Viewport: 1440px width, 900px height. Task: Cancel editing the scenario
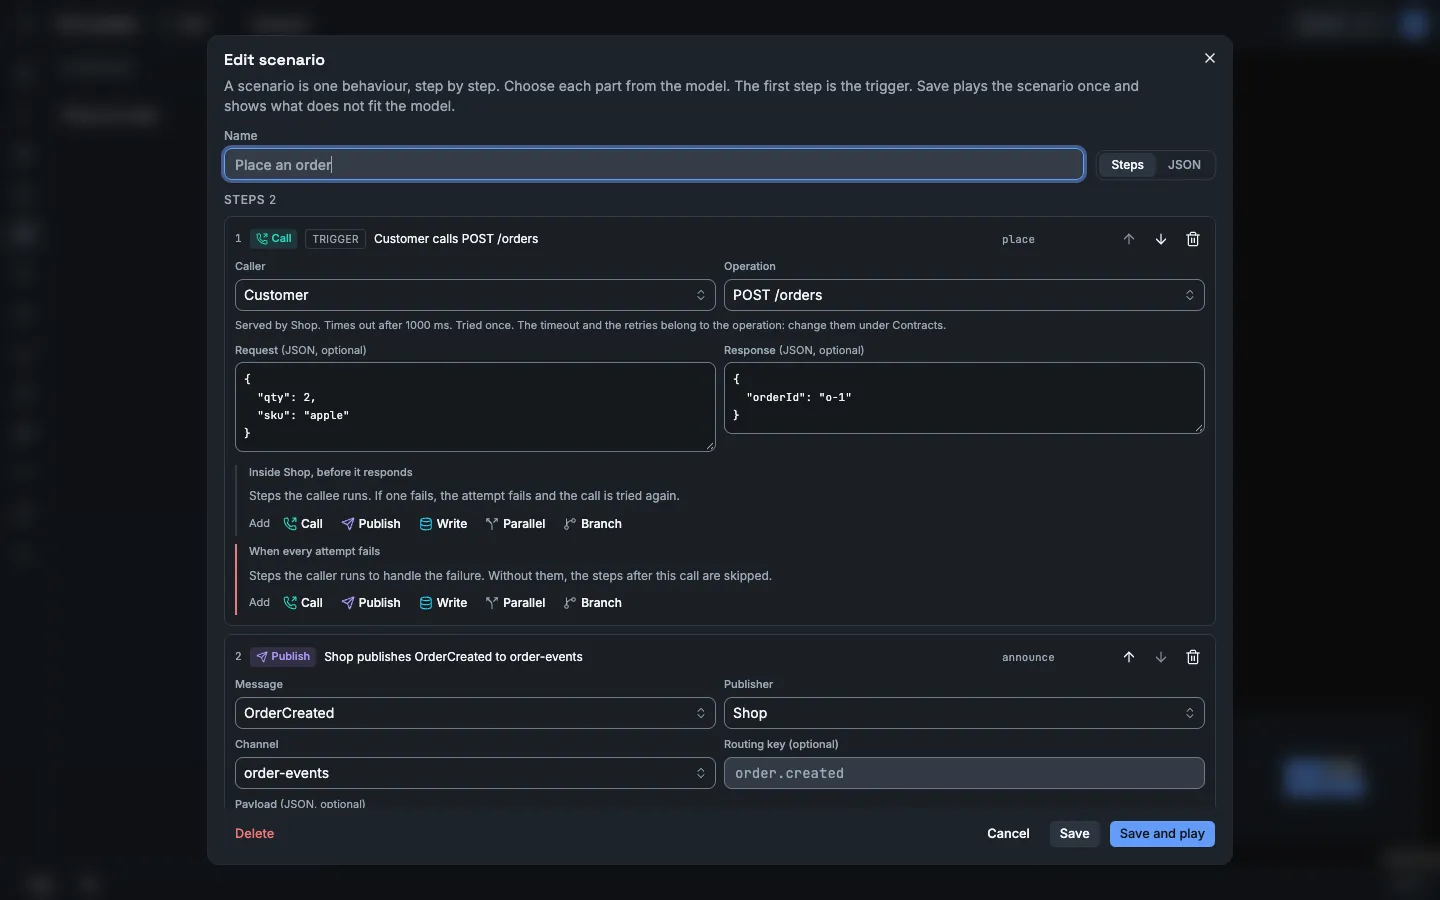pos(1008,834)
